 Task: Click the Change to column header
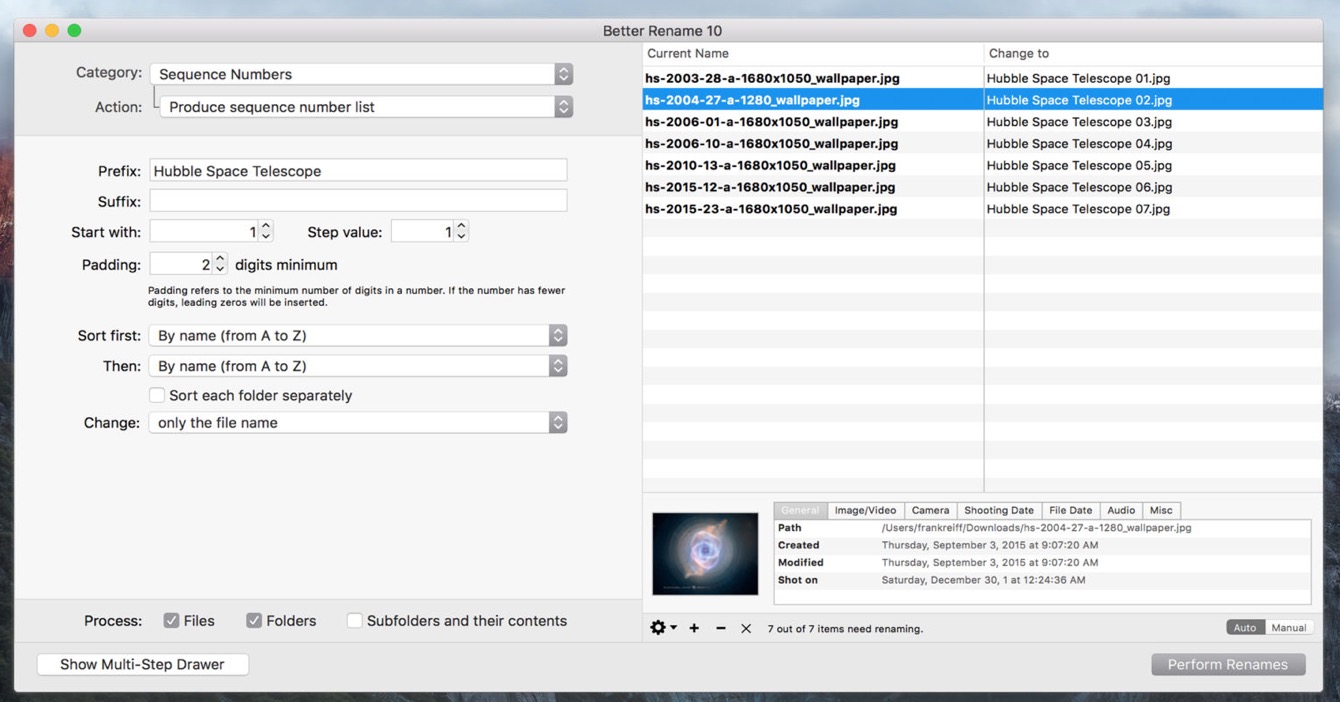(1153, 53)
